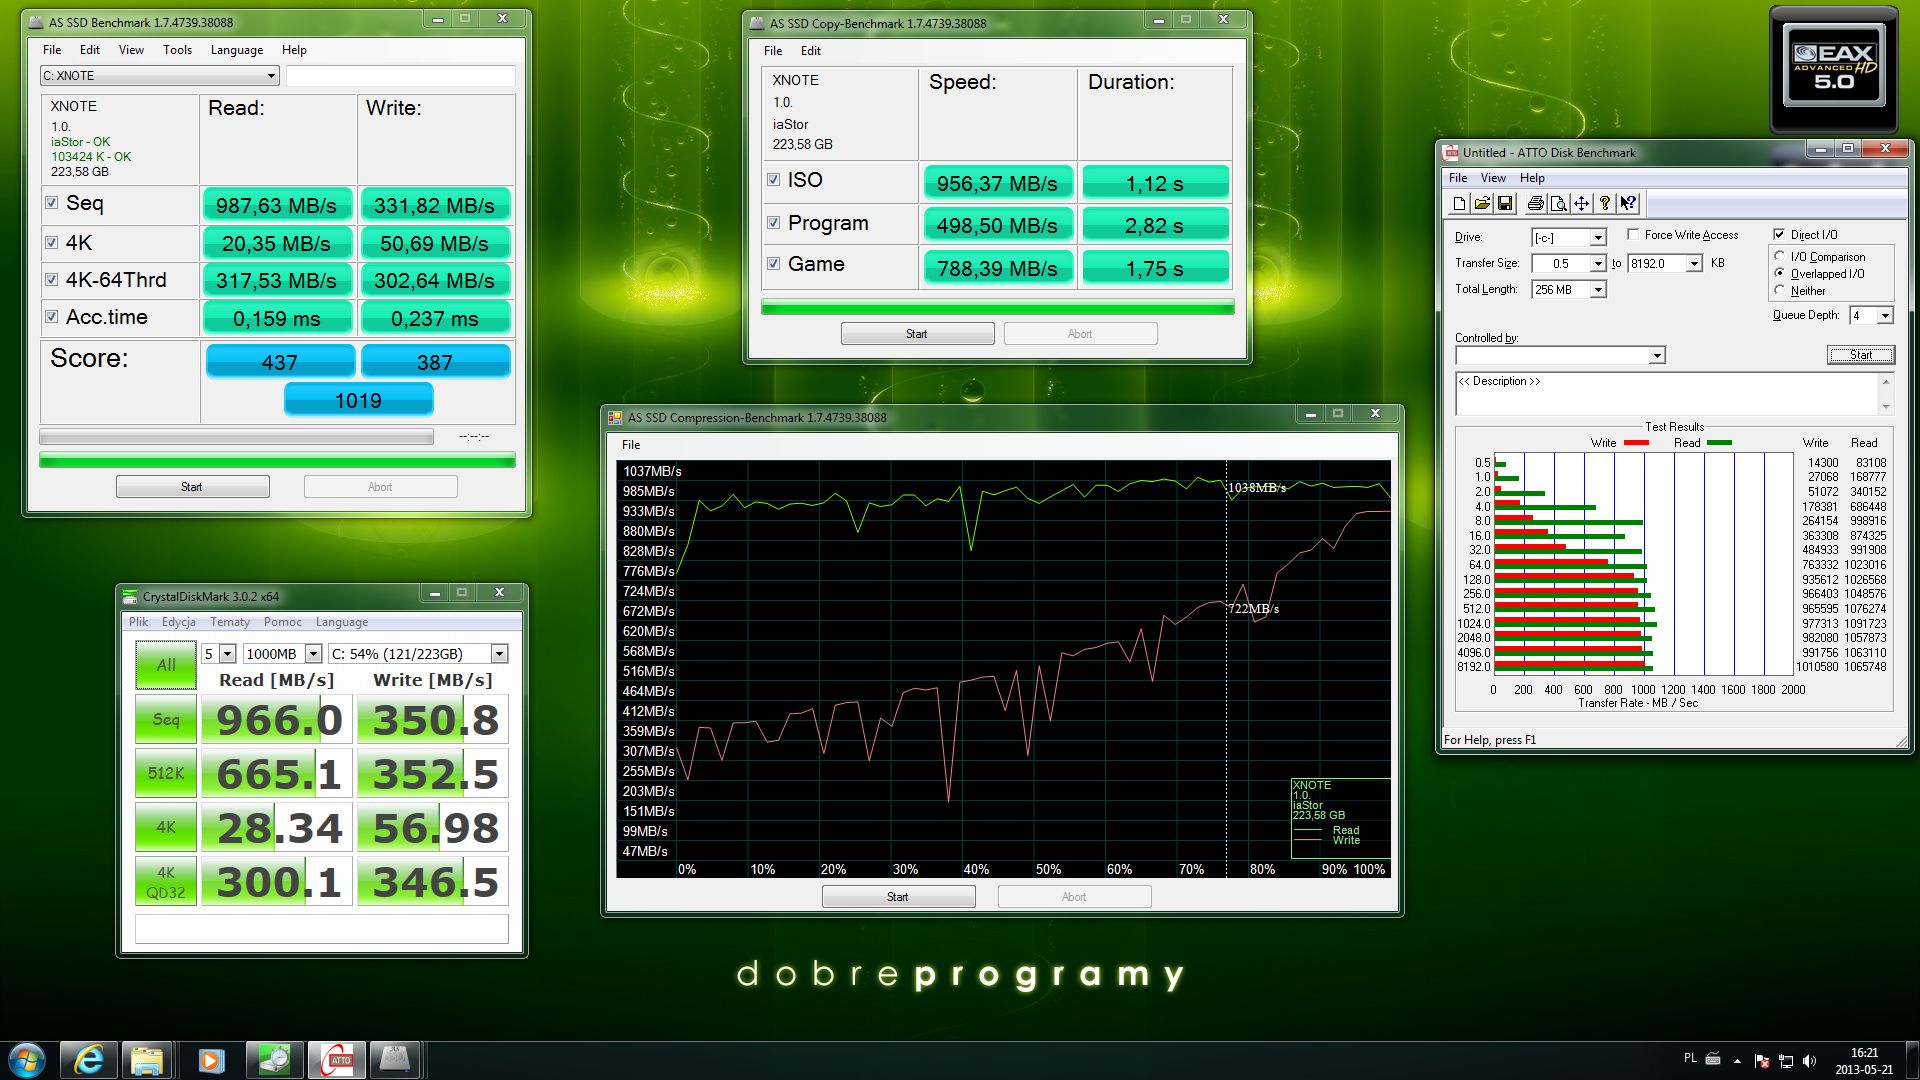The height and width of the screenshot is (1080, 1920).
Task: Open a saved benchmark file in ATTO toolbar
Action: pyautogui.click(x=1482, y=204)
